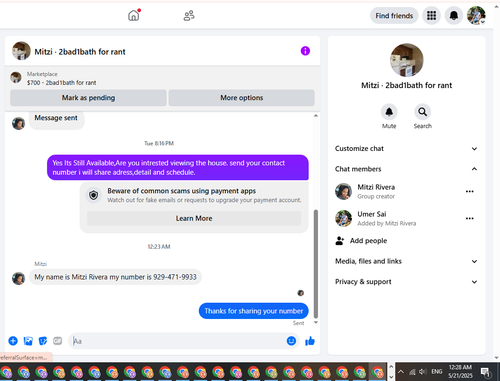
Task: Open options dots for Mitzi Rivera
Action: pyautogui.click(x=469, y=191)
